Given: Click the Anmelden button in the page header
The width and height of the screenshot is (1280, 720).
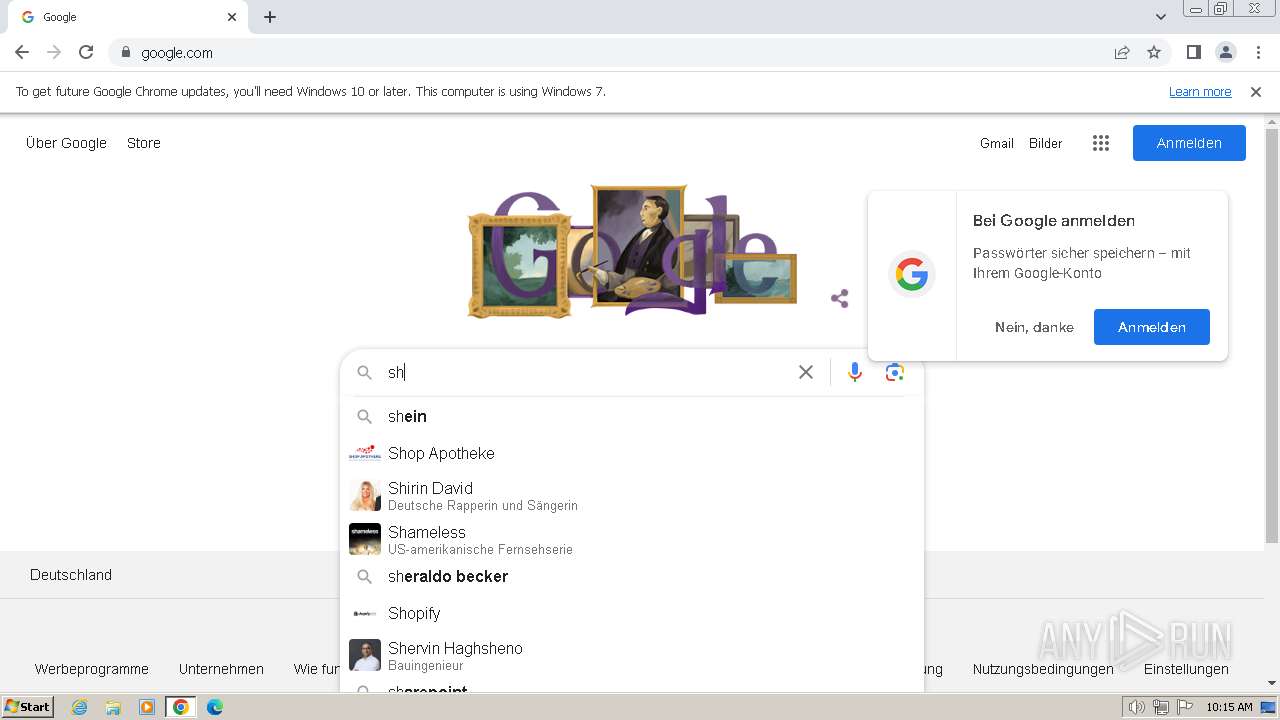Looking at the screenshot, I should click(1189, 143).
